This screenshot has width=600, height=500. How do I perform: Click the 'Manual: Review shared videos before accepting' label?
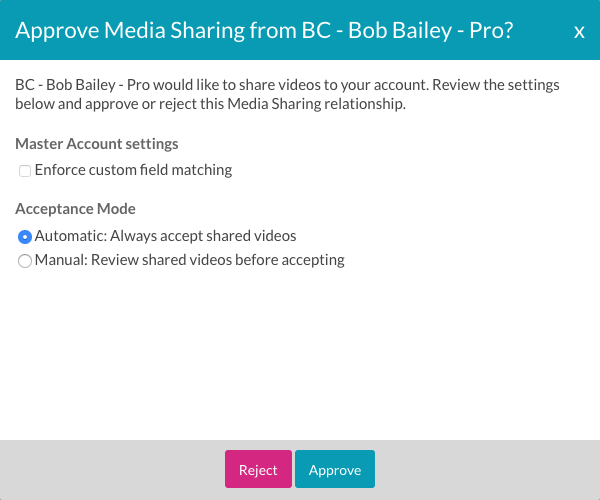[189, 260]
